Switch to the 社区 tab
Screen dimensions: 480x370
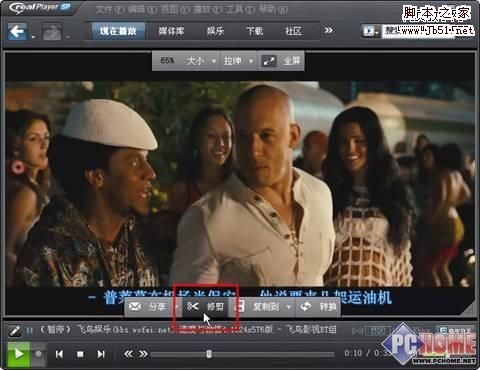tap(293, 31)
